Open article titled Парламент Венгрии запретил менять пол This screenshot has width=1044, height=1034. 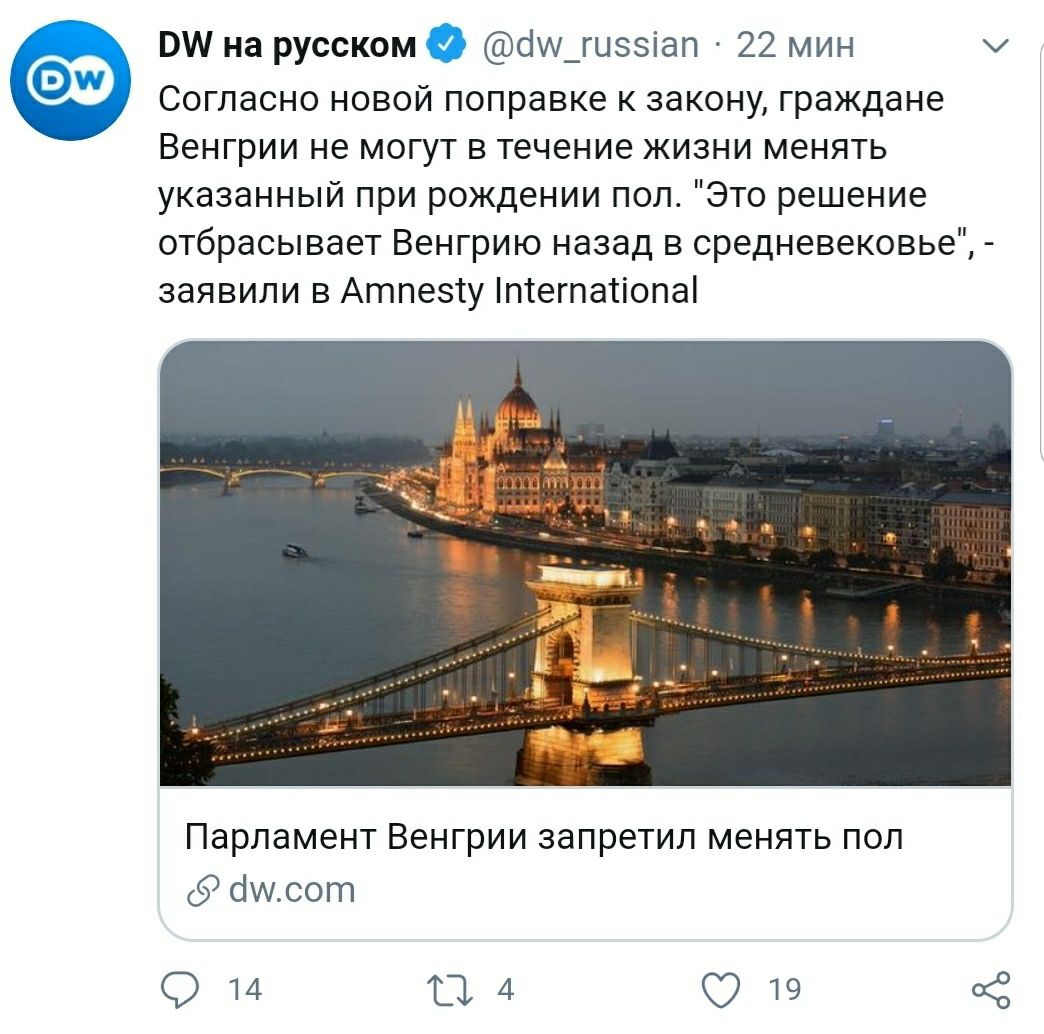point(543,837)
